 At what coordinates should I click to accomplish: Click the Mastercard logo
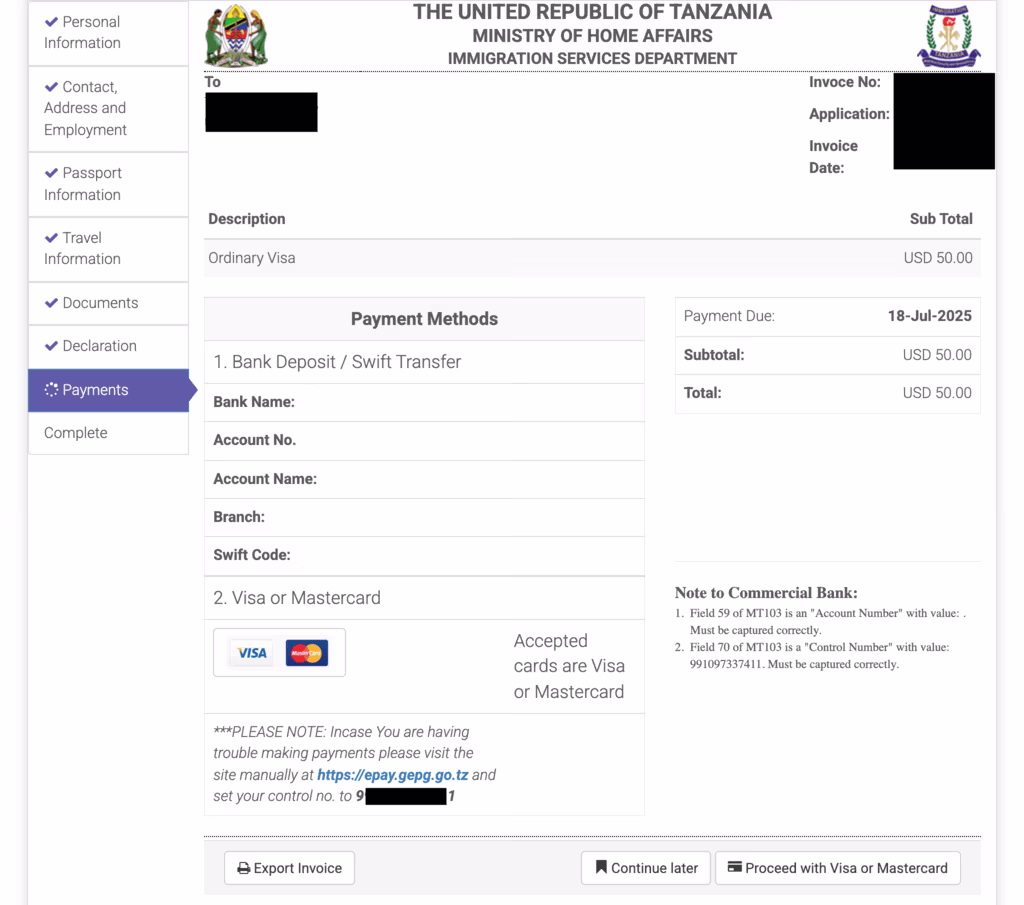(x=307, y=653)
